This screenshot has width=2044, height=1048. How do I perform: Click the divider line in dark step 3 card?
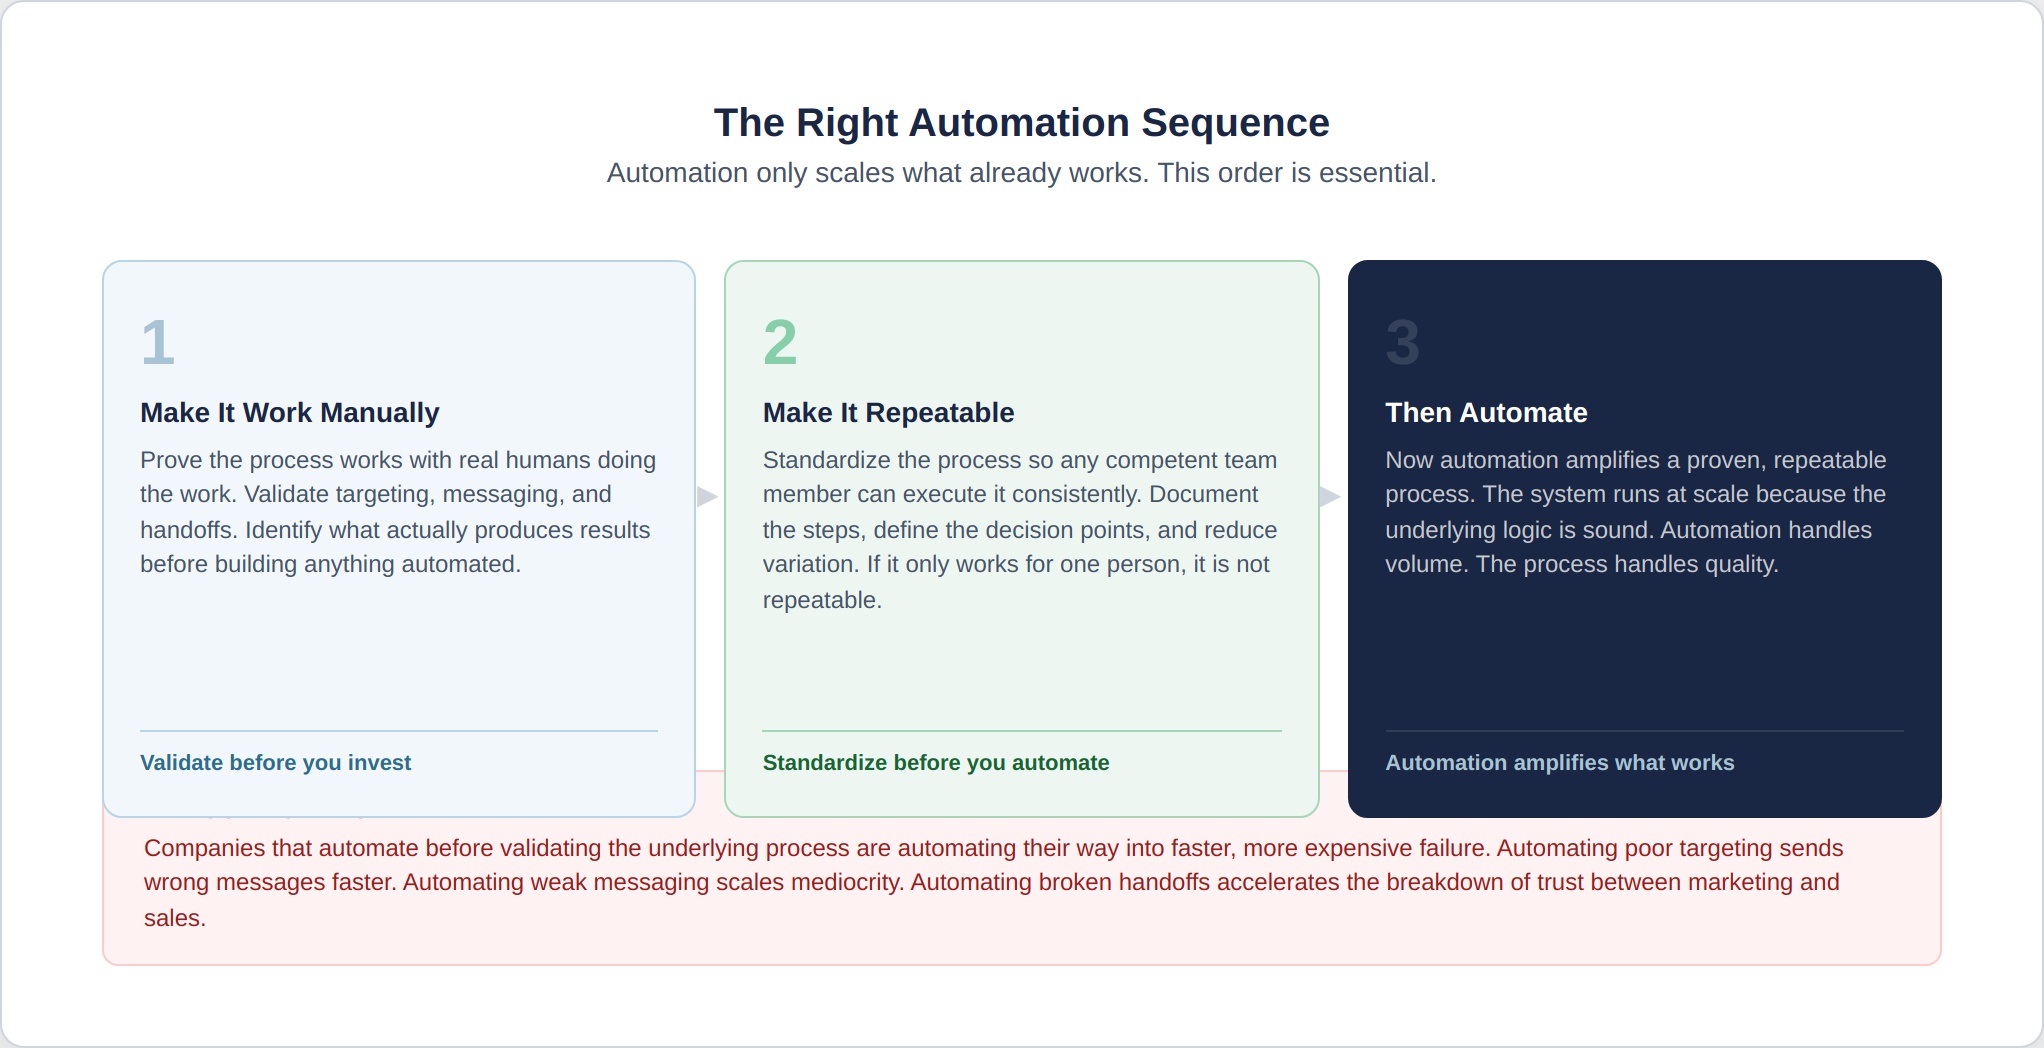click(x=1644, y=731)
